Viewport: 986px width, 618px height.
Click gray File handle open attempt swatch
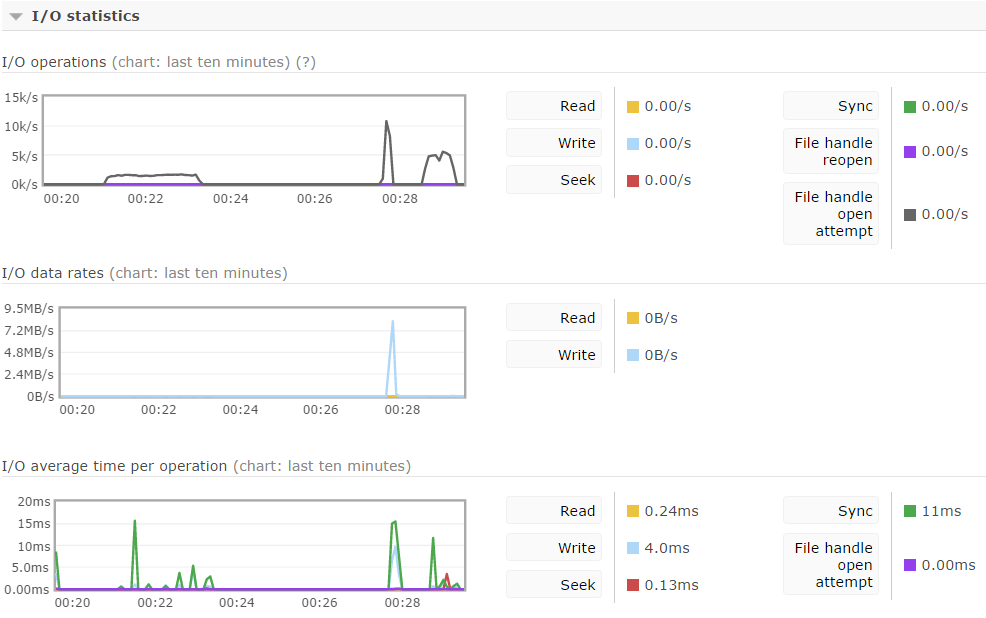click(909, 215)
